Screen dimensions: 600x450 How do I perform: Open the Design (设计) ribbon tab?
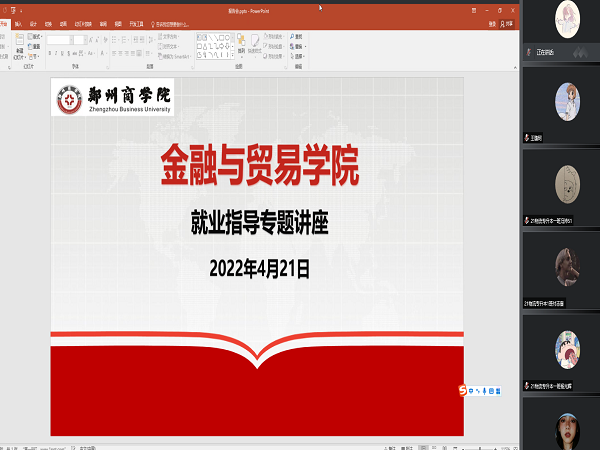coord(33,22)
